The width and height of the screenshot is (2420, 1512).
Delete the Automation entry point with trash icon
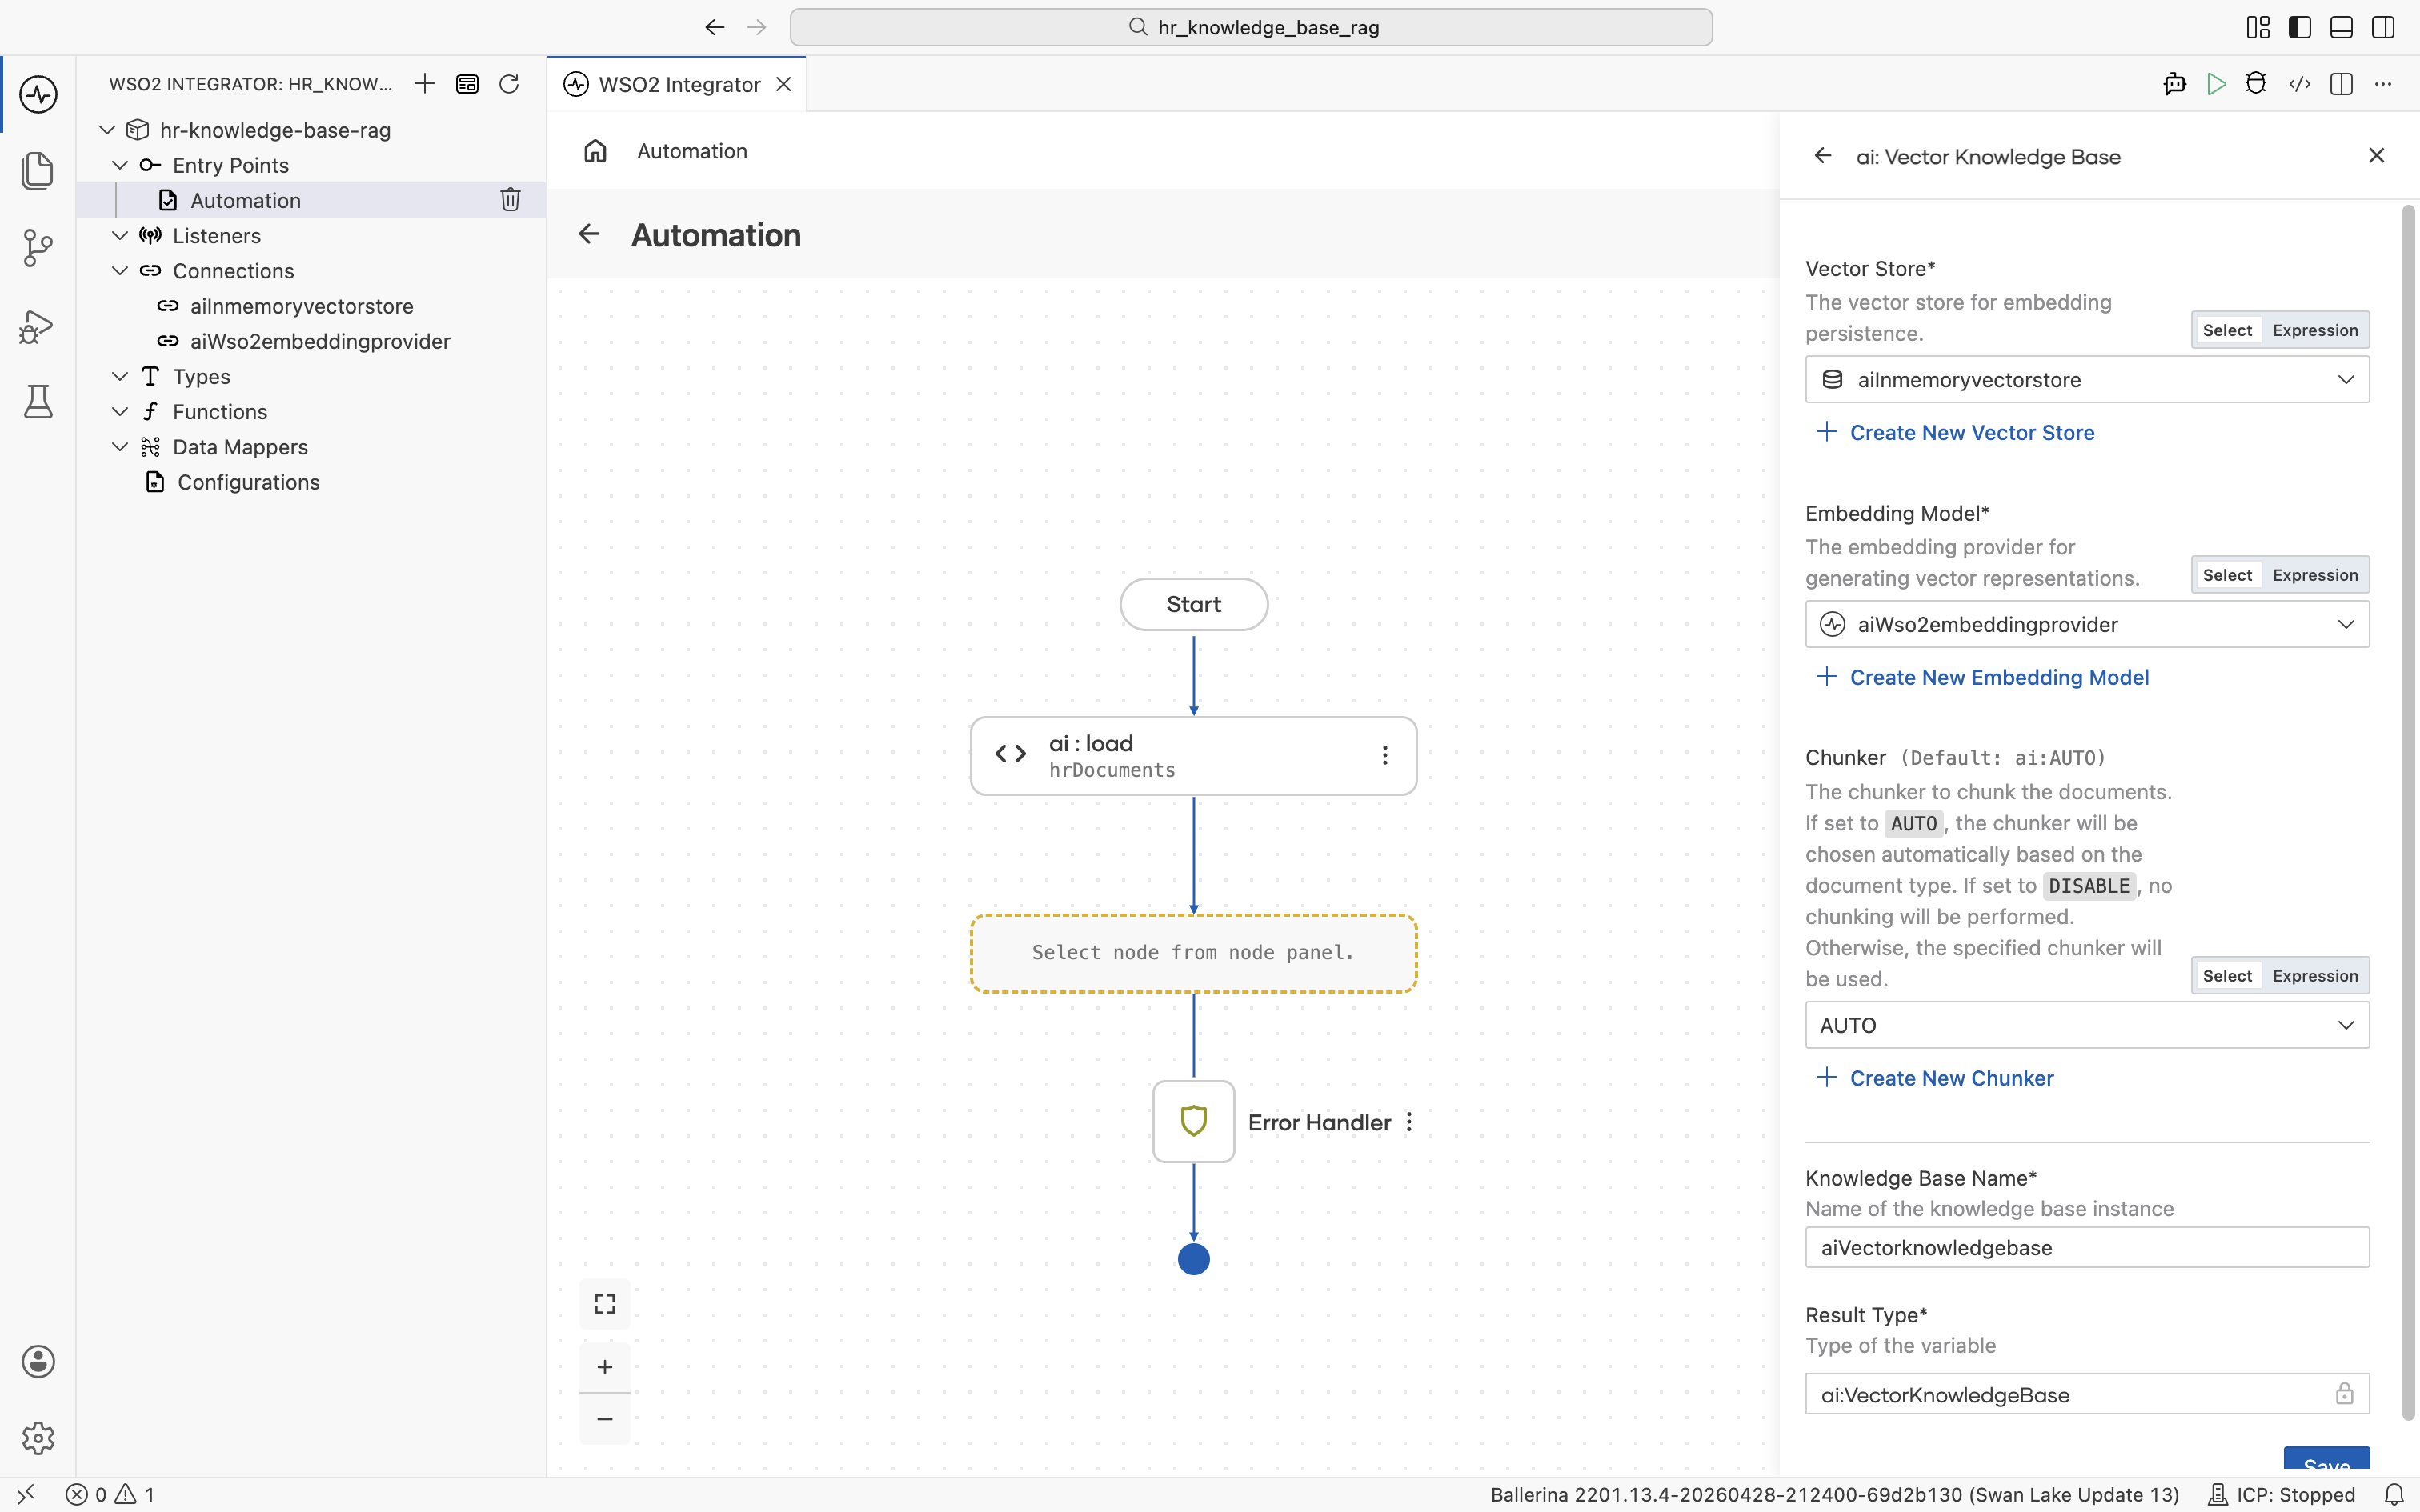(x=510, y=200)
